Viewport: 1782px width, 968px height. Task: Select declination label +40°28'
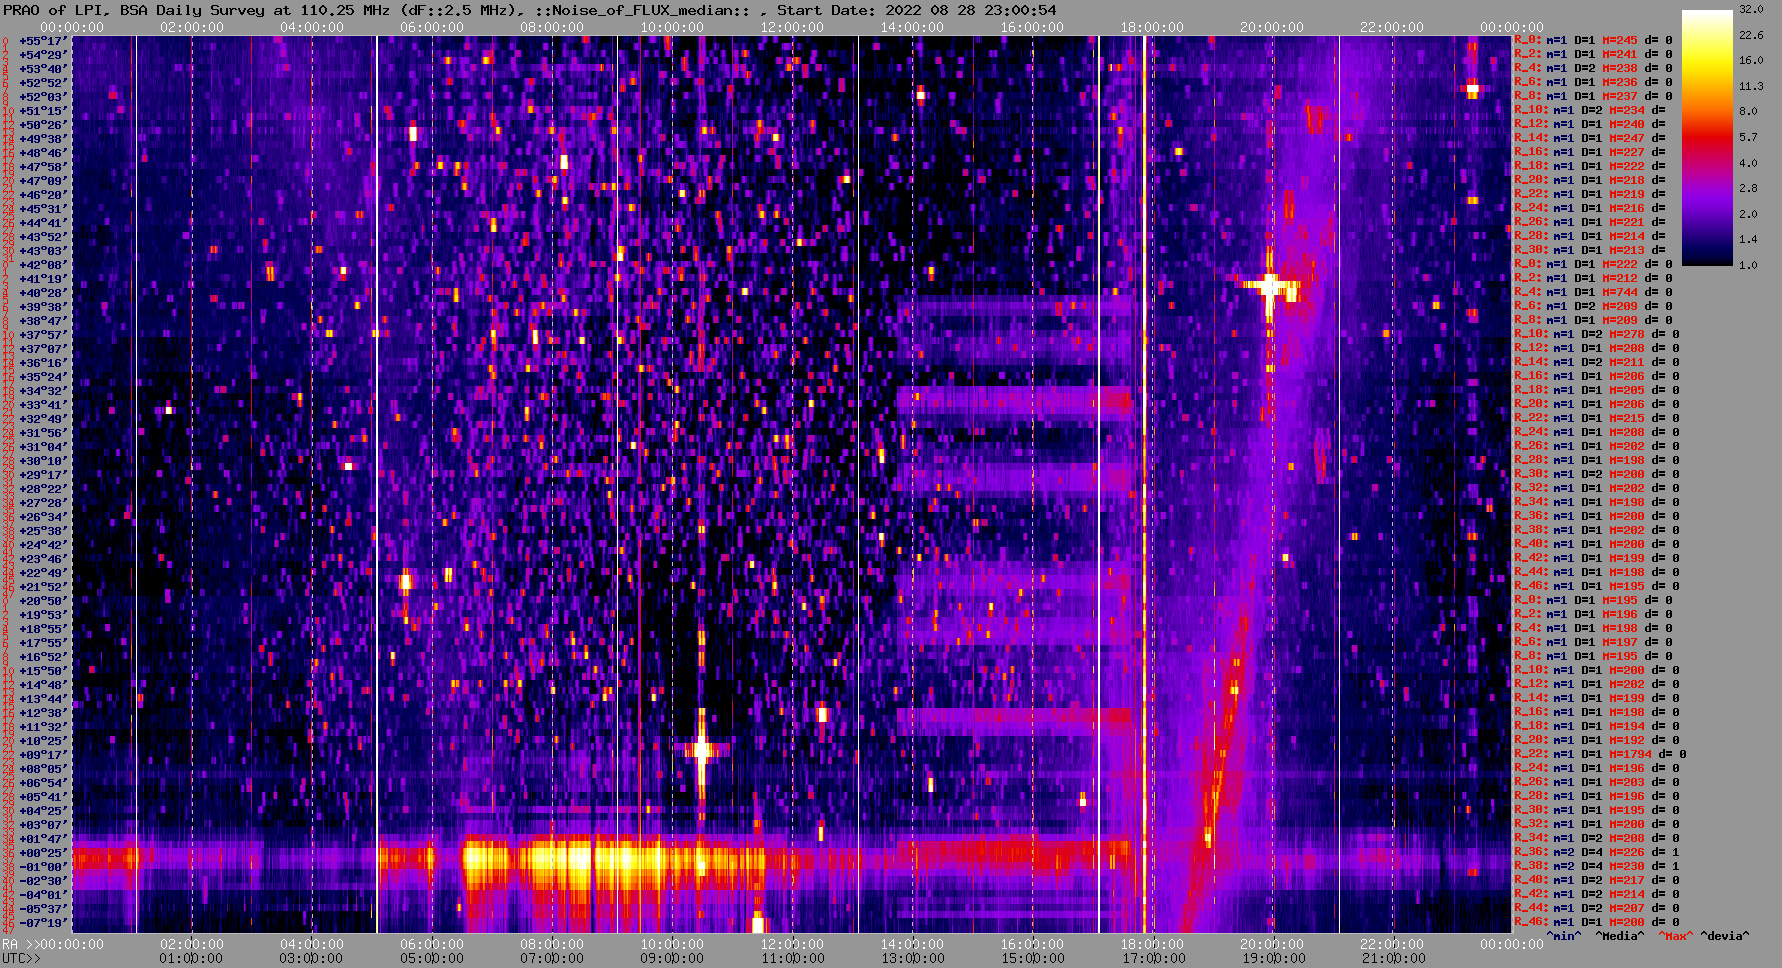(43, 292)
